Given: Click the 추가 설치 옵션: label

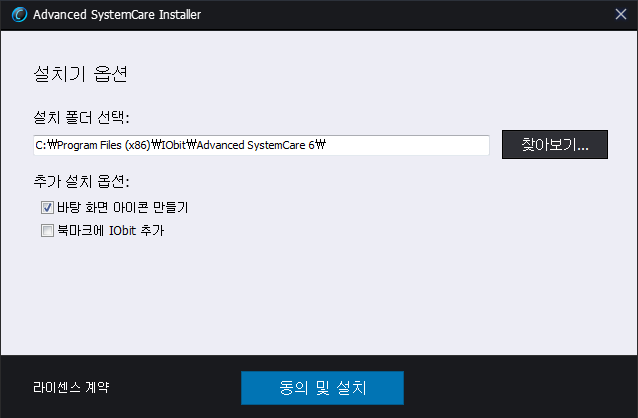Looking at the screenshot, I should click(81, 181).
